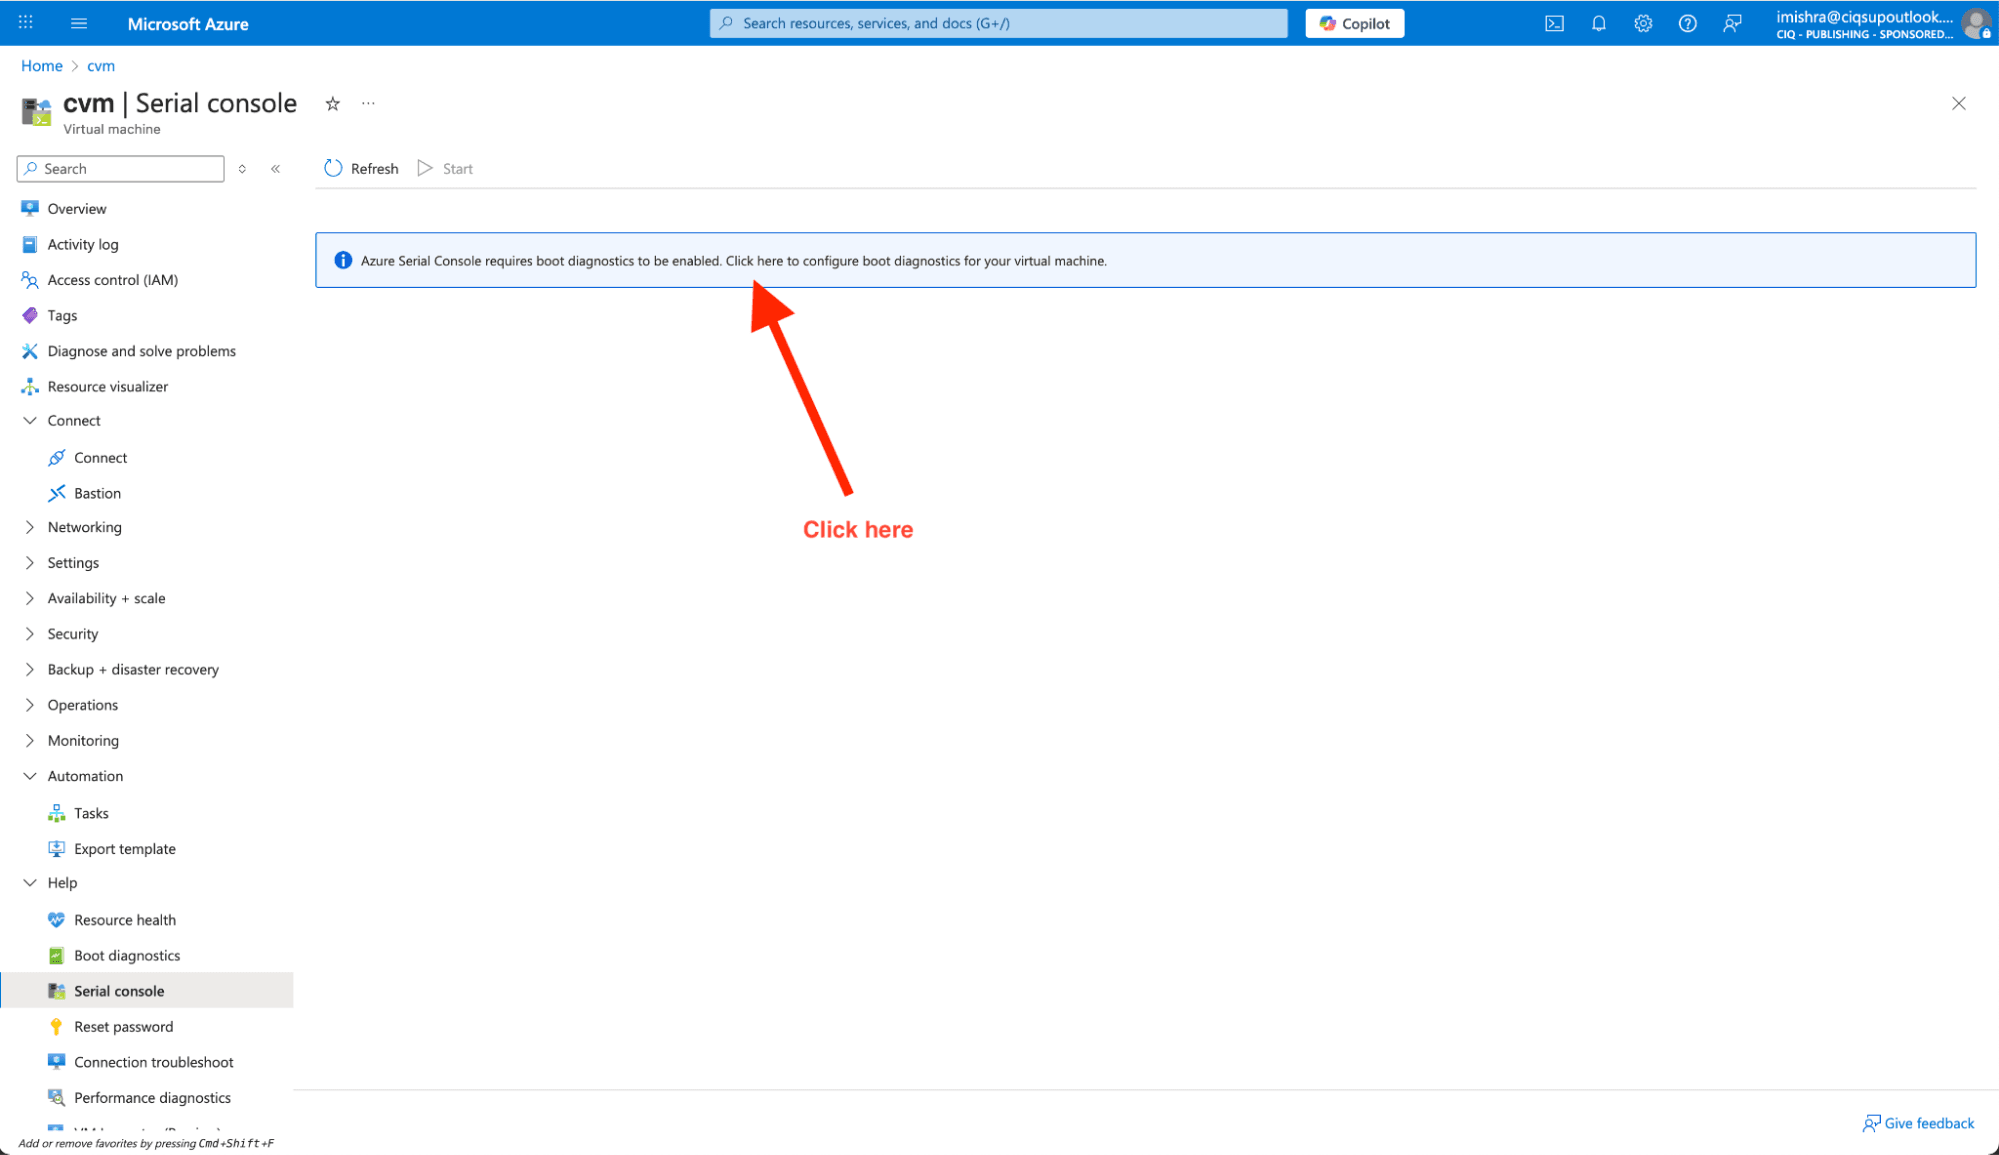This screenshot has width=1999, height=1155.
Task: Expand the Networking section
Action: (84, 527)
